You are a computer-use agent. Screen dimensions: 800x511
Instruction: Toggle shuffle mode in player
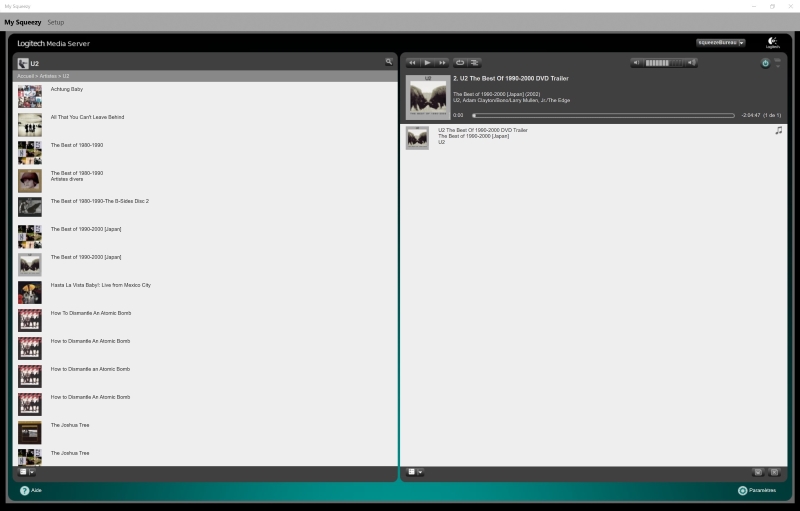point(475,63)
